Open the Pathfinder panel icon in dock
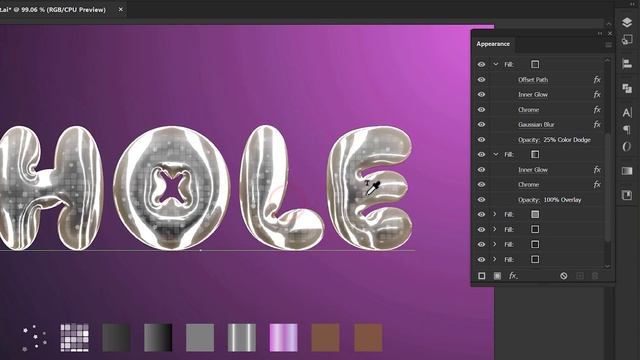640x360 pixels. point(627,88)
